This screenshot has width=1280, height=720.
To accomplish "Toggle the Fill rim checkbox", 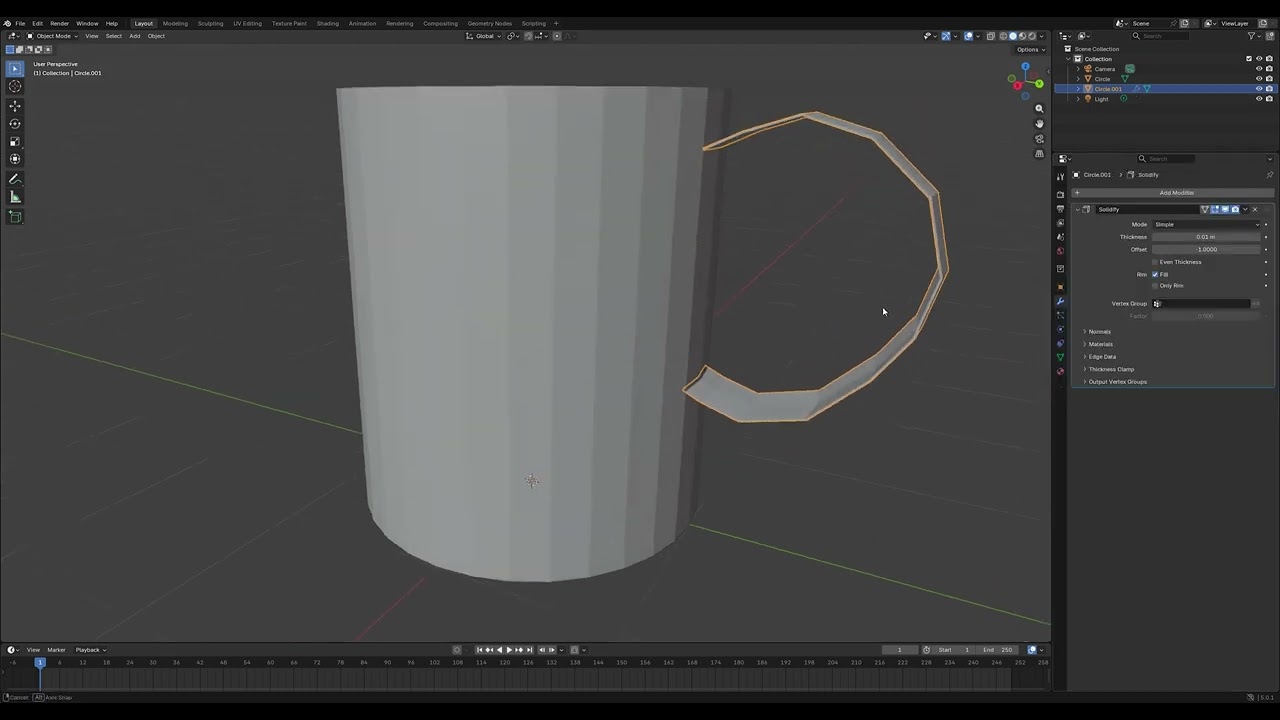I will 1155,274.
